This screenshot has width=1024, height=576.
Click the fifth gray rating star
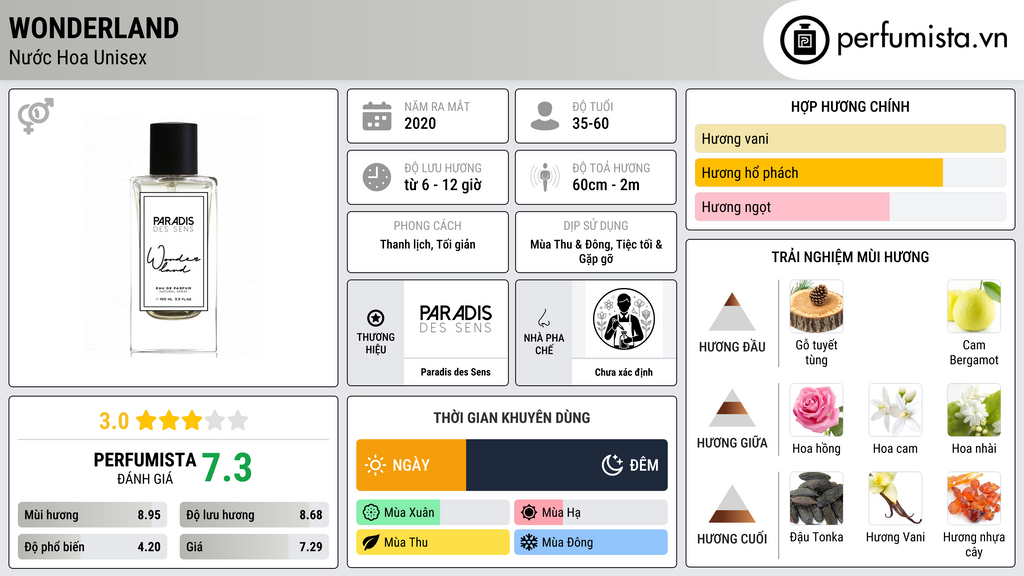coord(238,421)
